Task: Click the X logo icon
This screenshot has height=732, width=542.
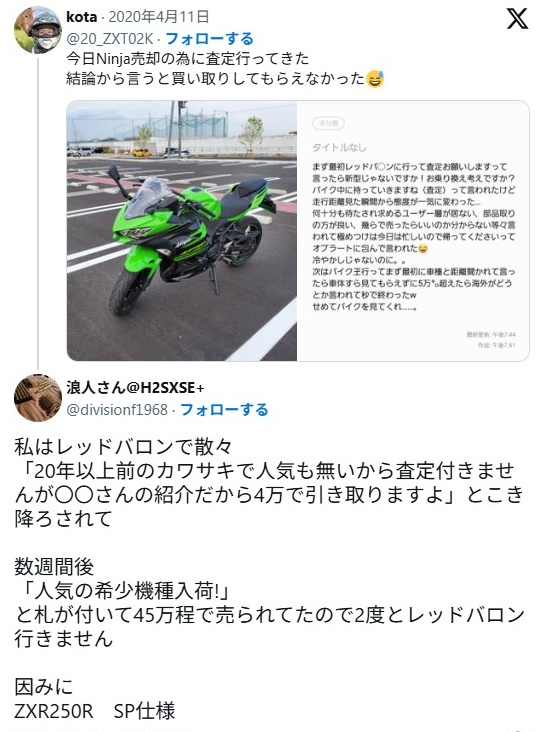Action: (x=517, y=18)
